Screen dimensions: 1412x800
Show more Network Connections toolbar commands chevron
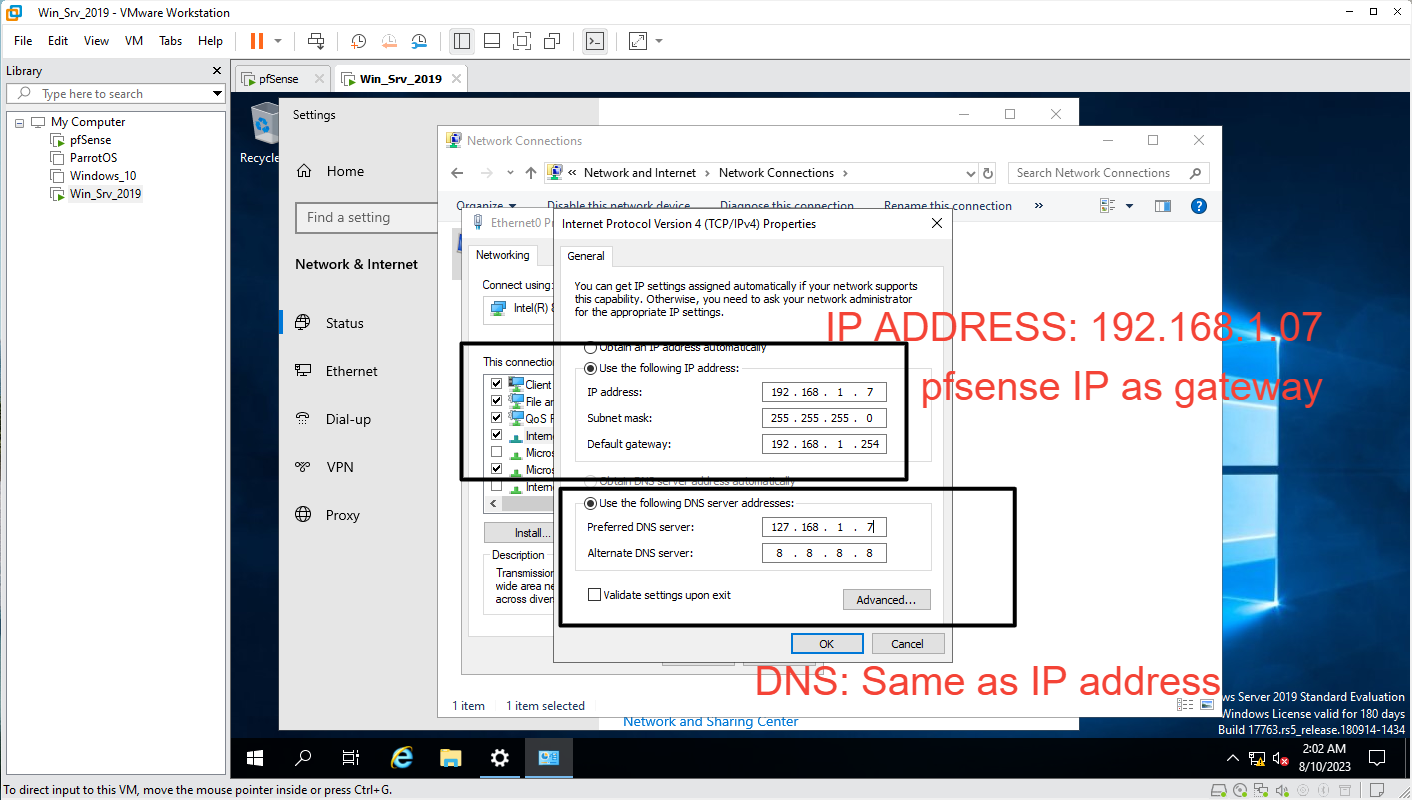[x=1039, y=206]
